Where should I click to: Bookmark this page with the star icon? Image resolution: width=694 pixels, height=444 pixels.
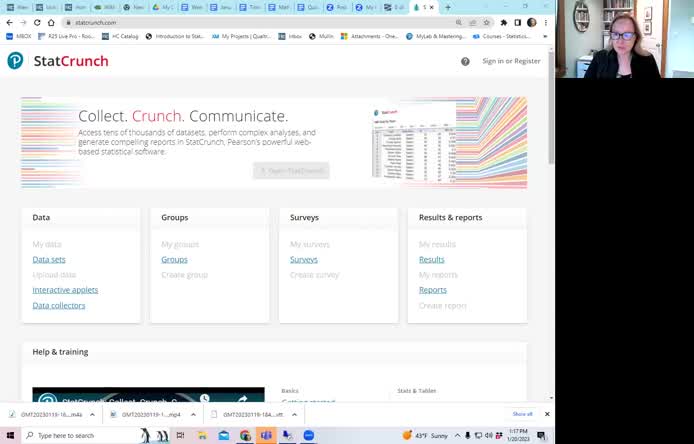click(487, 22)
